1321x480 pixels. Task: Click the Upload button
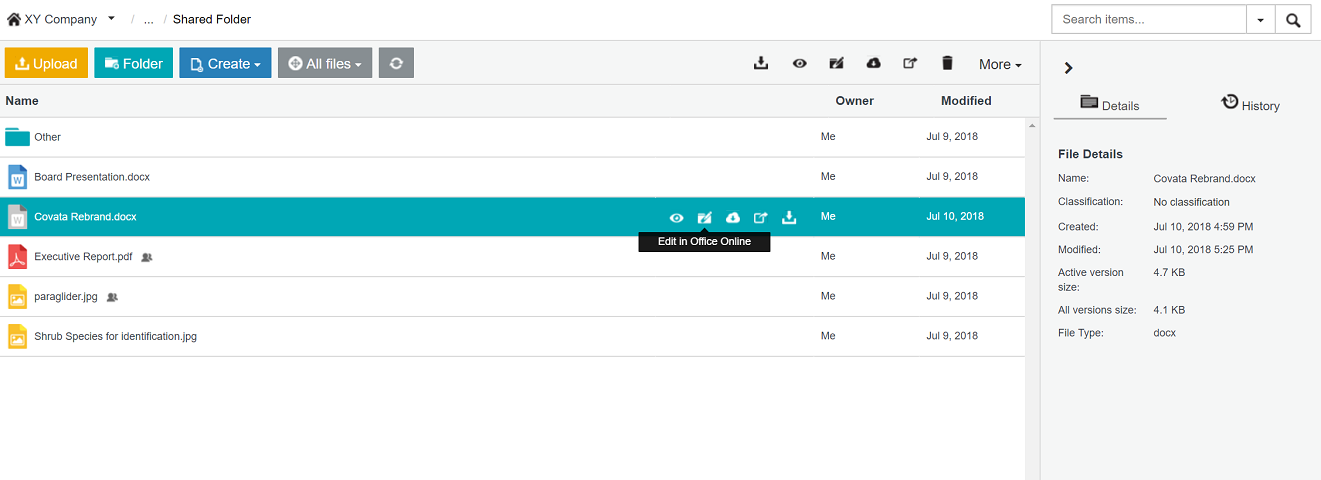pos(47,63)
